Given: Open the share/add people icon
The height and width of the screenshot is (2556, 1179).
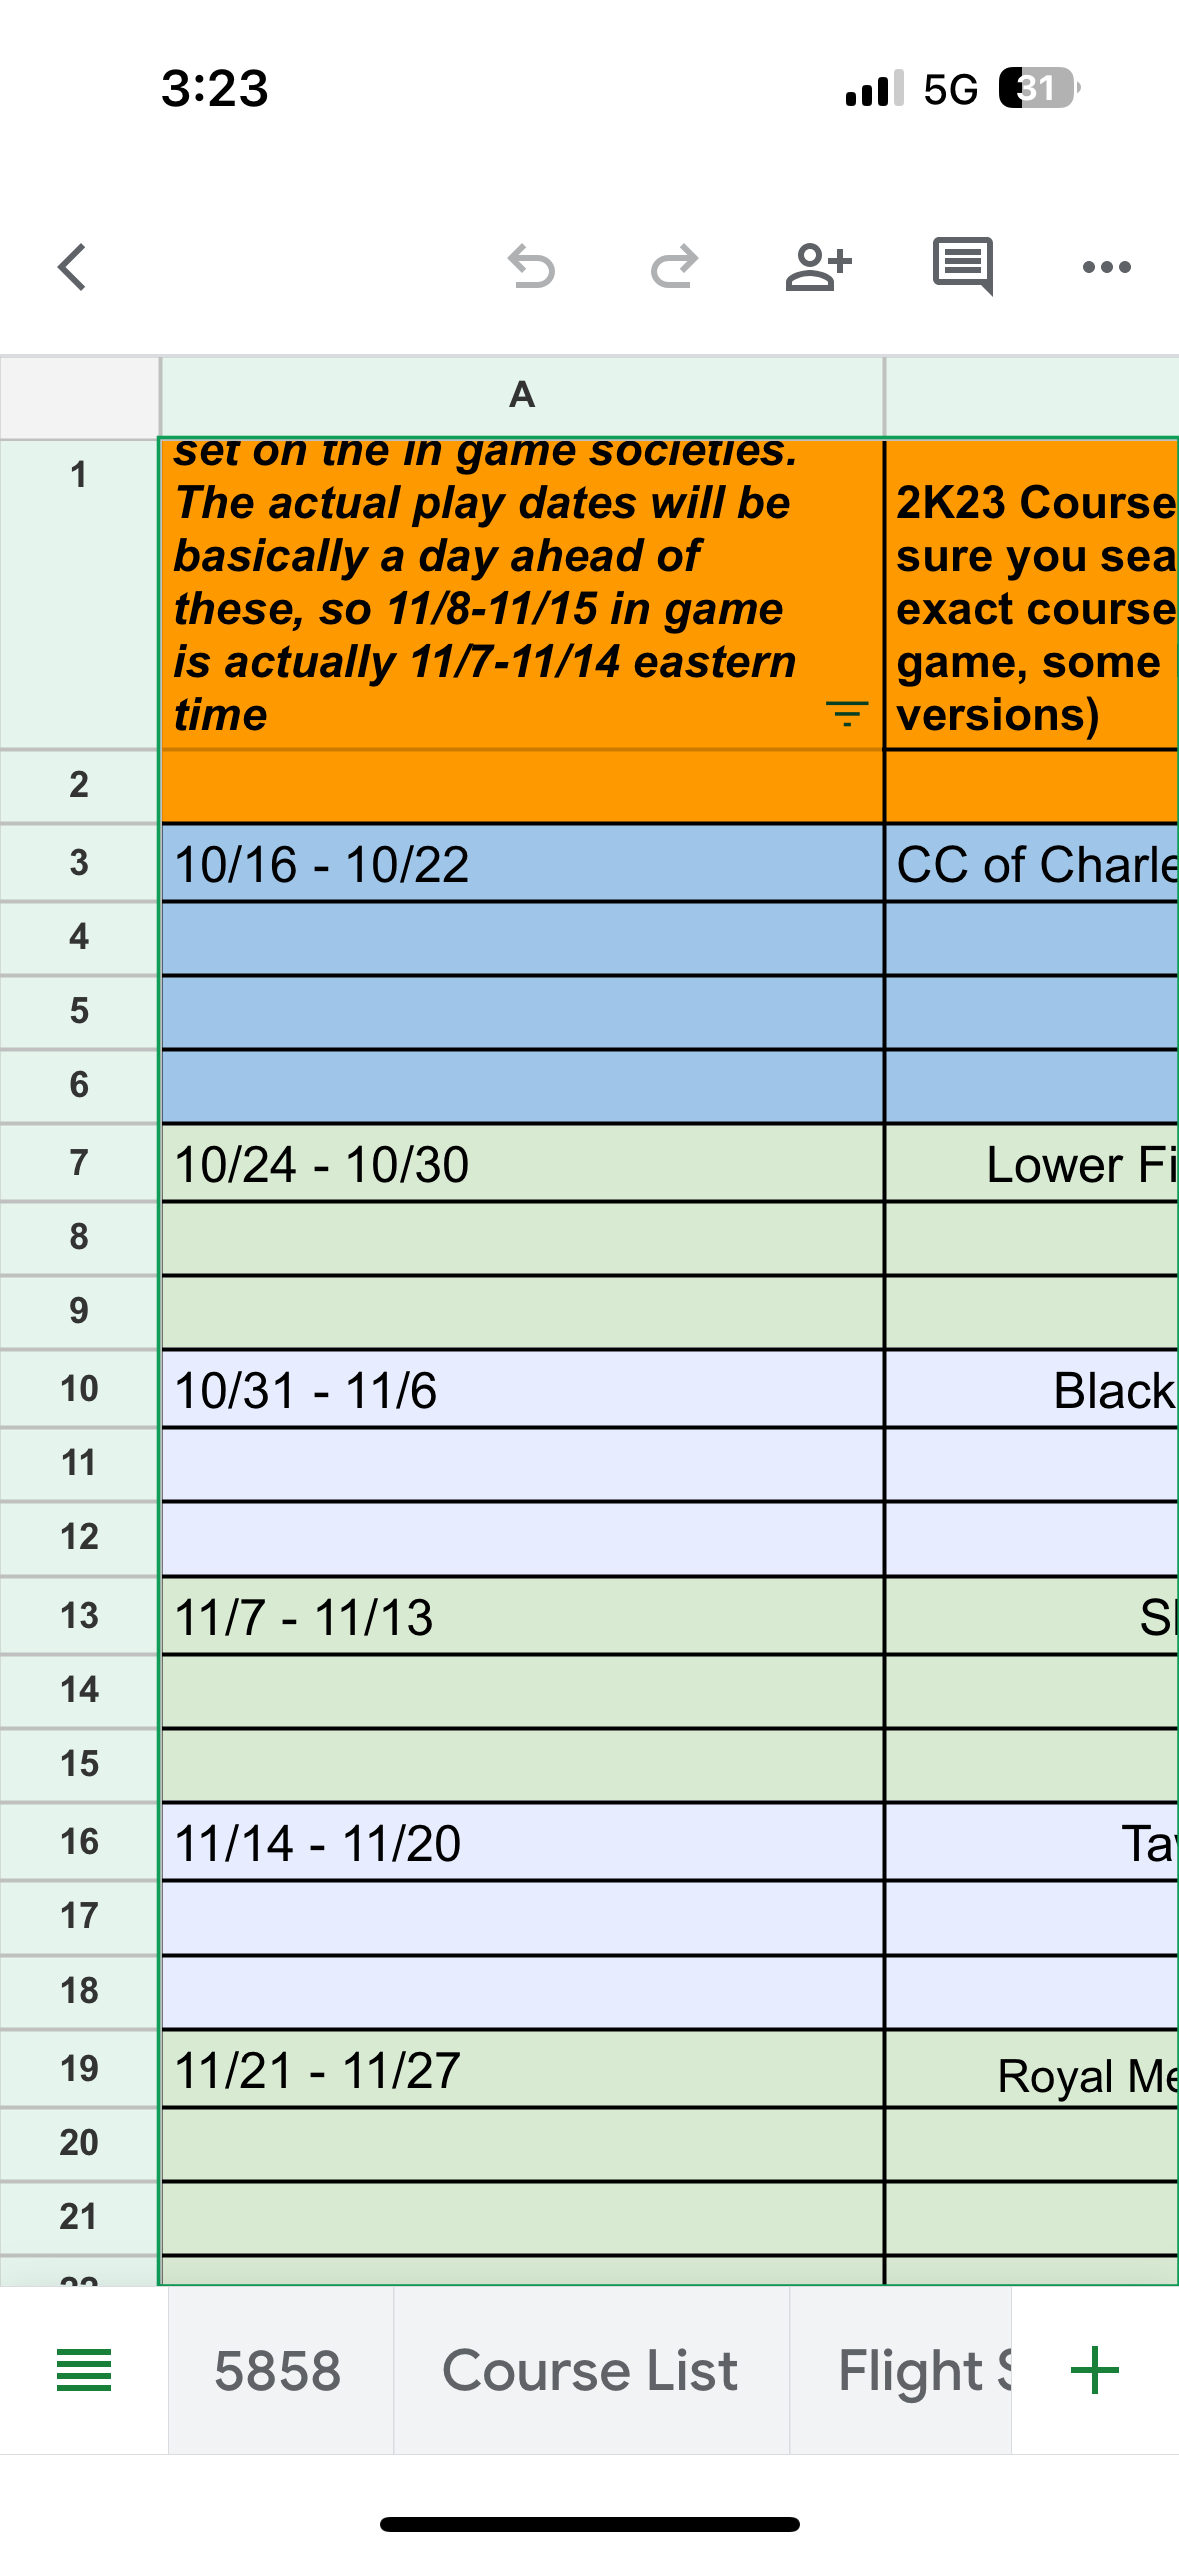Looking at the screenshot, I should pos(818,267).
